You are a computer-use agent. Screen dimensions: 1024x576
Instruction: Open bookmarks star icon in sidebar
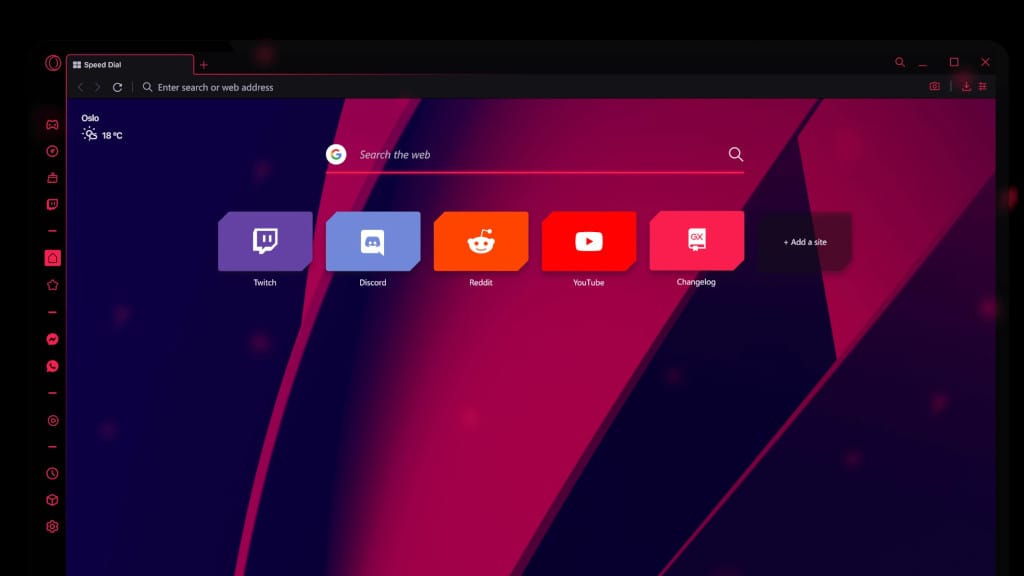click(52, 285)
